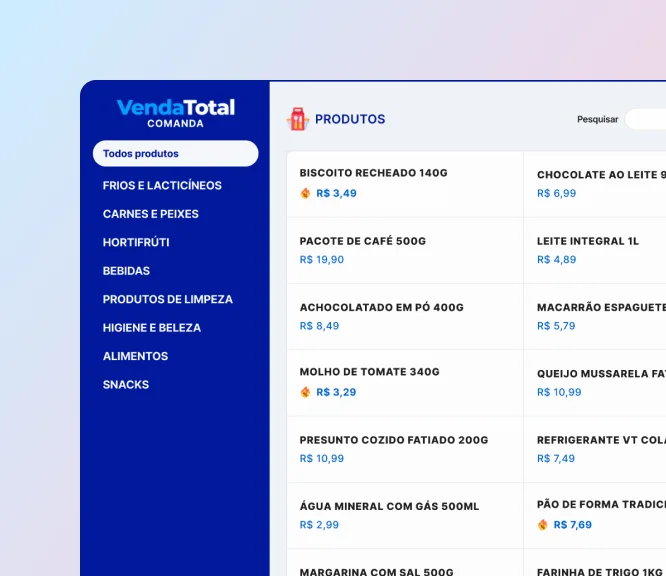Select Pacote de Café 500G product

pos(404,250)
